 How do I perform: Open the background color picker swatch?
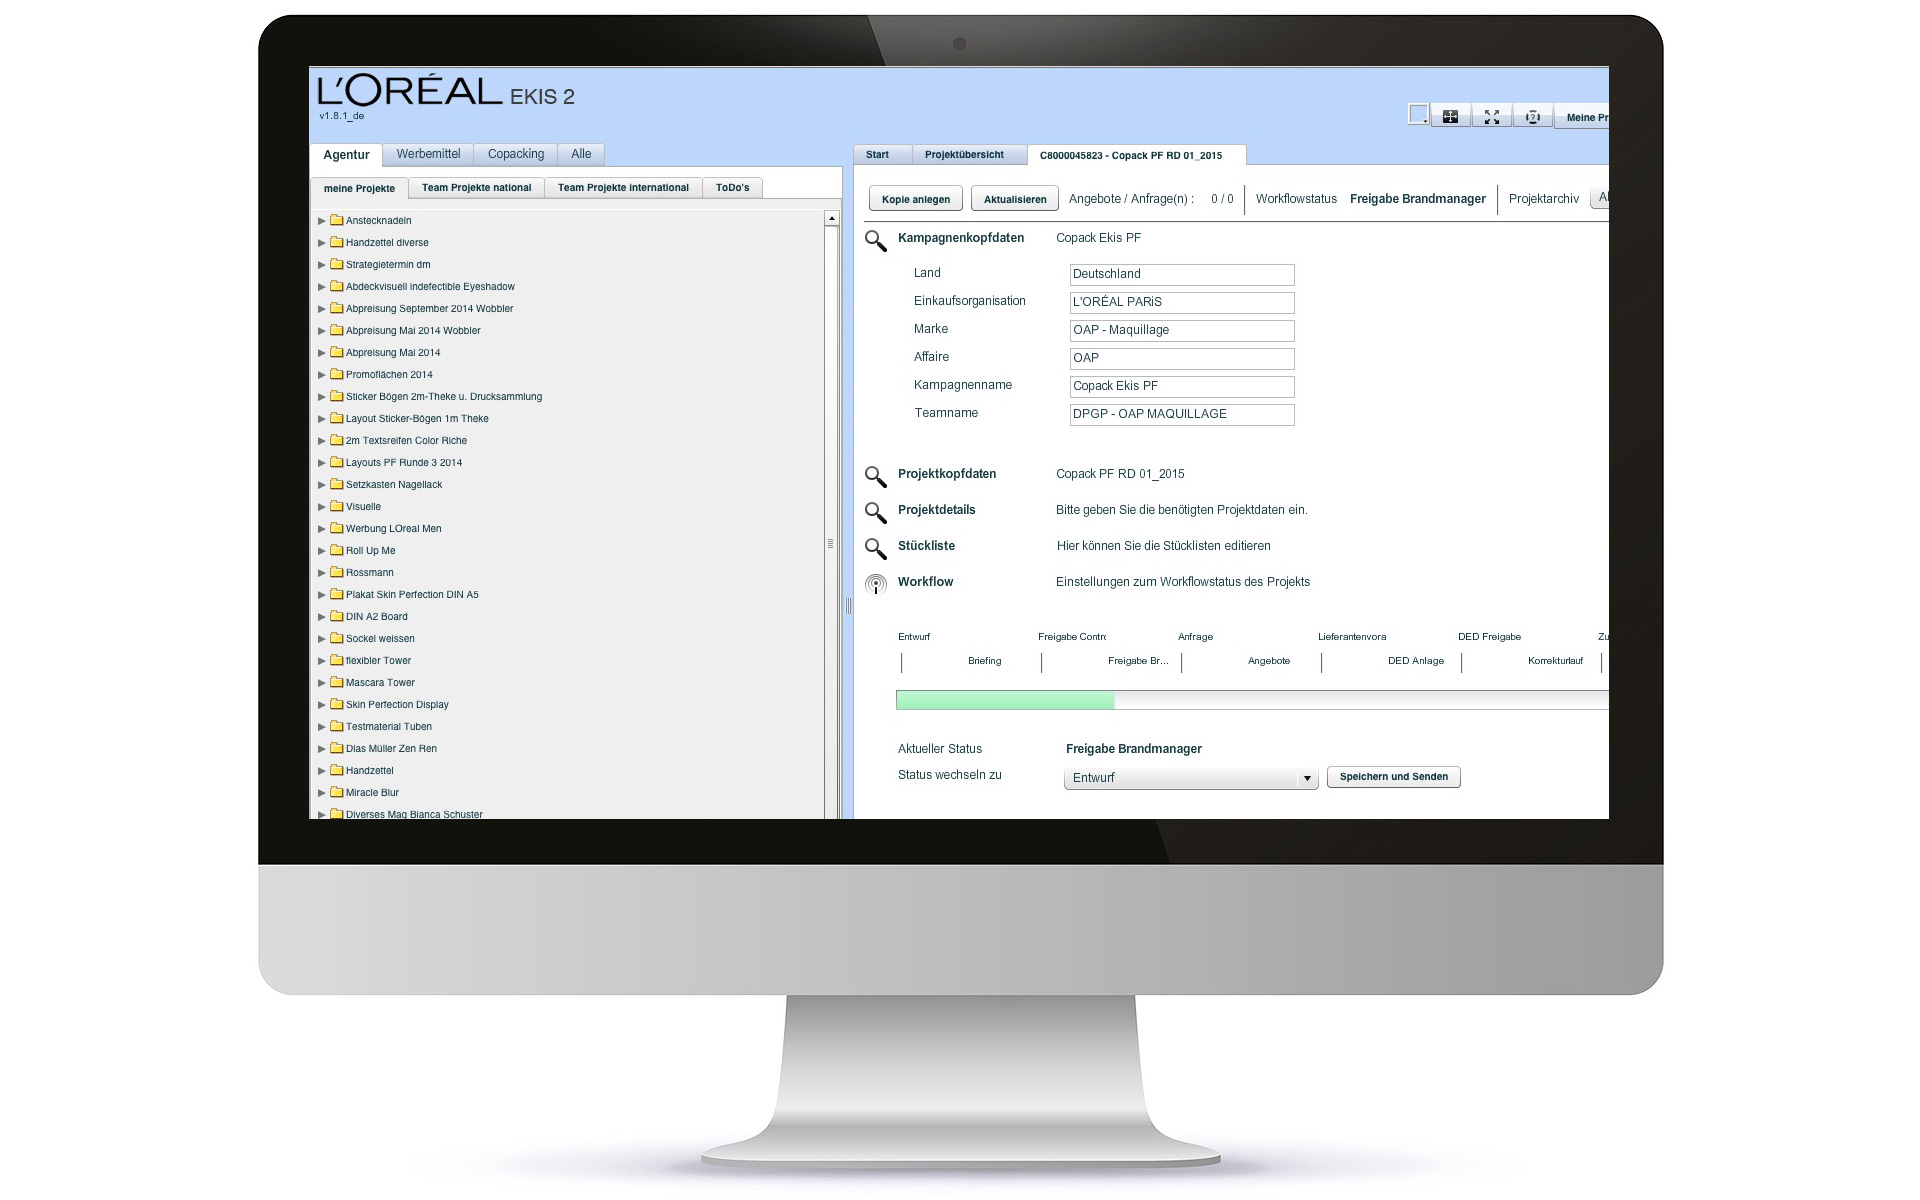tap(1418, 115)
